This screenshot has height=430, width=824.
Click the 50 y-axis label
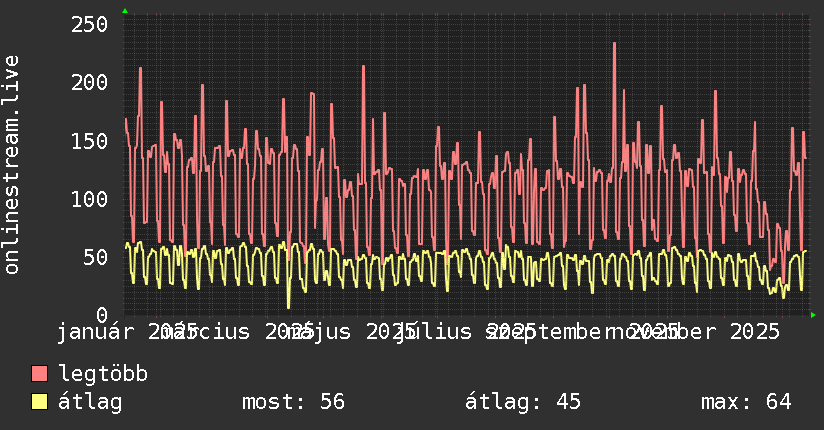click(x=96, y=258)
